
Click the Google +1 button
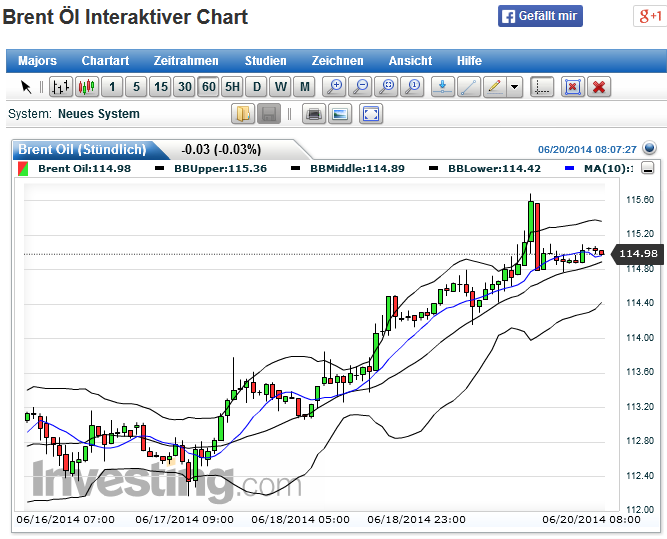tap(648, 16)
